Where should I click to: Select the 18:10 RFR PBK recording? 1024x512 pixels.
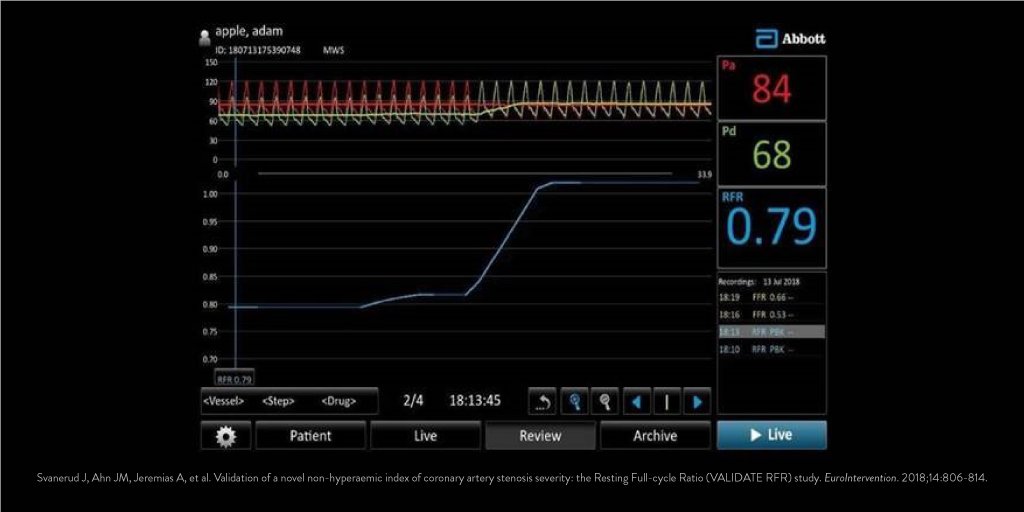click(x=771, y=349)
